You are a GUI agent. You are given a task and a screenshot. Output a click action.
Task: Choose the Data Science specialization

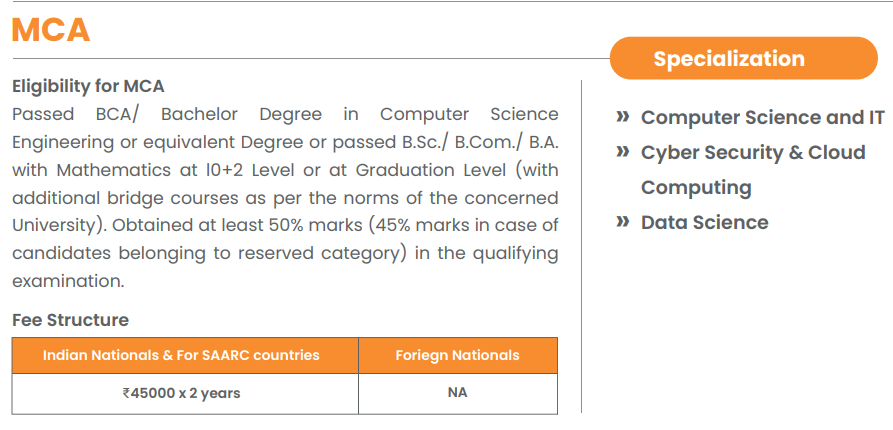(704, 222)
